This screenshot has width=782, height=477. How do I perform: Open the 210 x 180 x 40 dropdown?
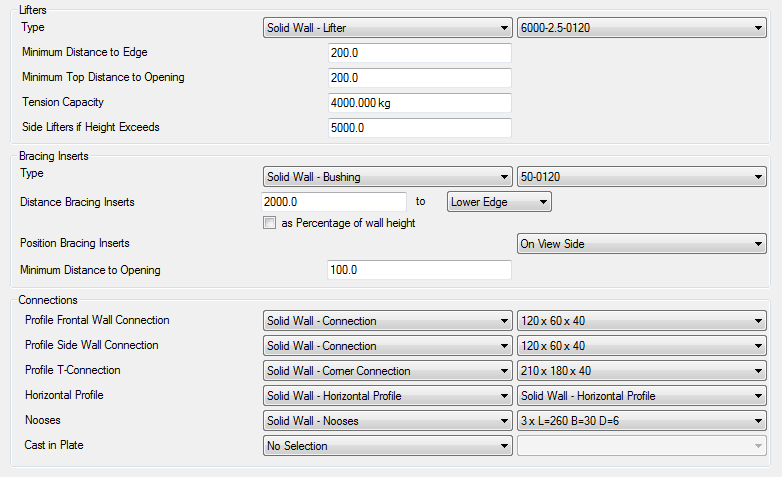pyautogui.click(x=641, y=371)
